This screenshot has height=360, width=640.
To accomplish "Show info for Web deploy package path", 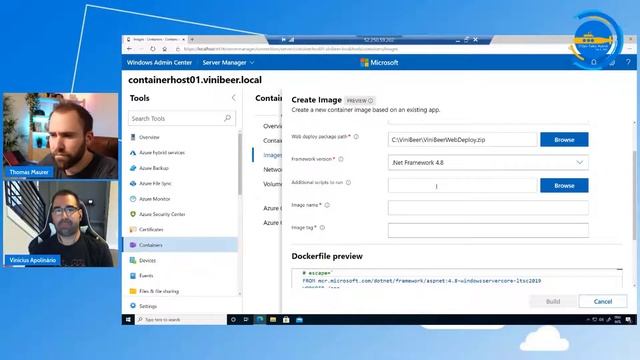I will coord(356,137).
